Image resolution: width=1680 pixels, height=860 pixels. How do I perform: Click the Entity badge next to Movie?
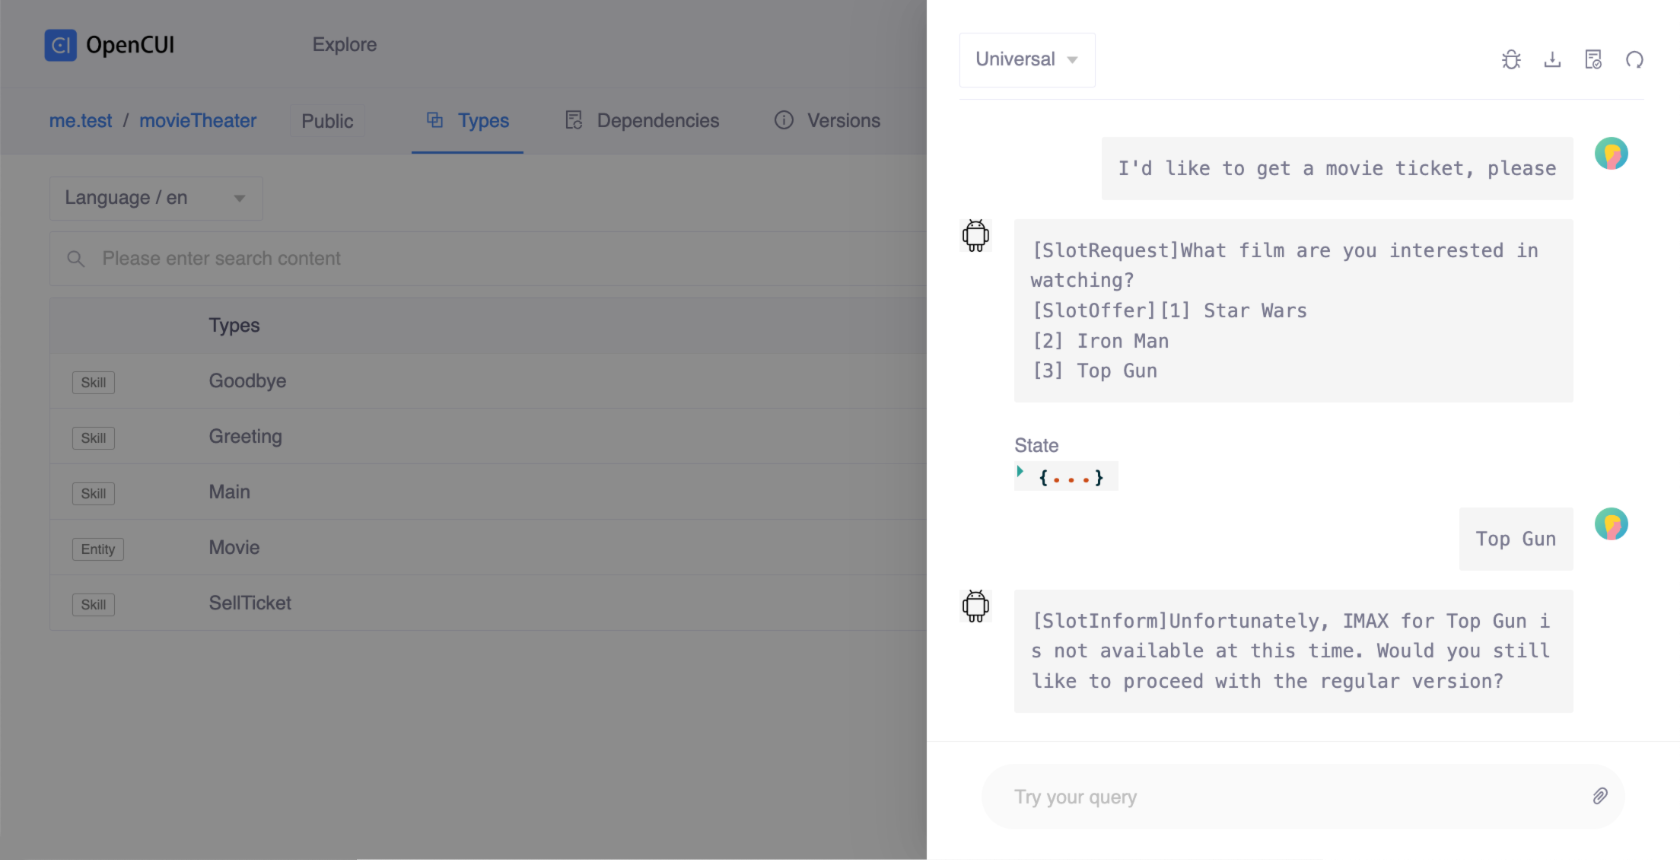tap(97, 549)
